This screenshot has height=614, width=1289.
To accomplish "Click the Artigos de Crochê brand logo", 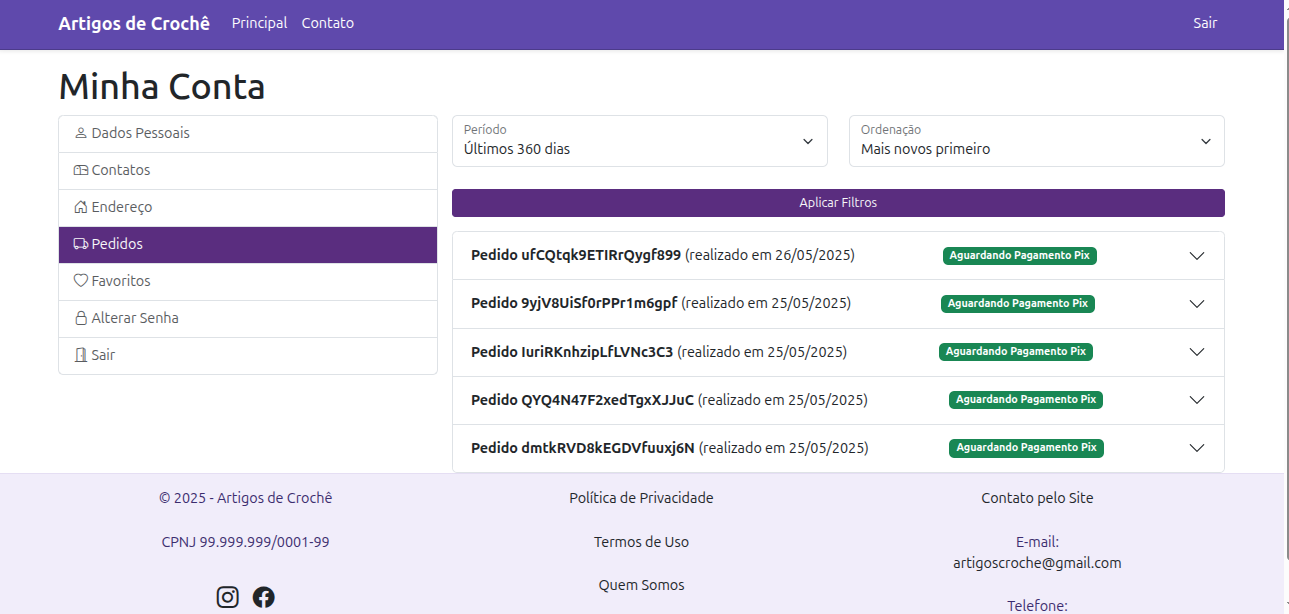I will (134, 23).
